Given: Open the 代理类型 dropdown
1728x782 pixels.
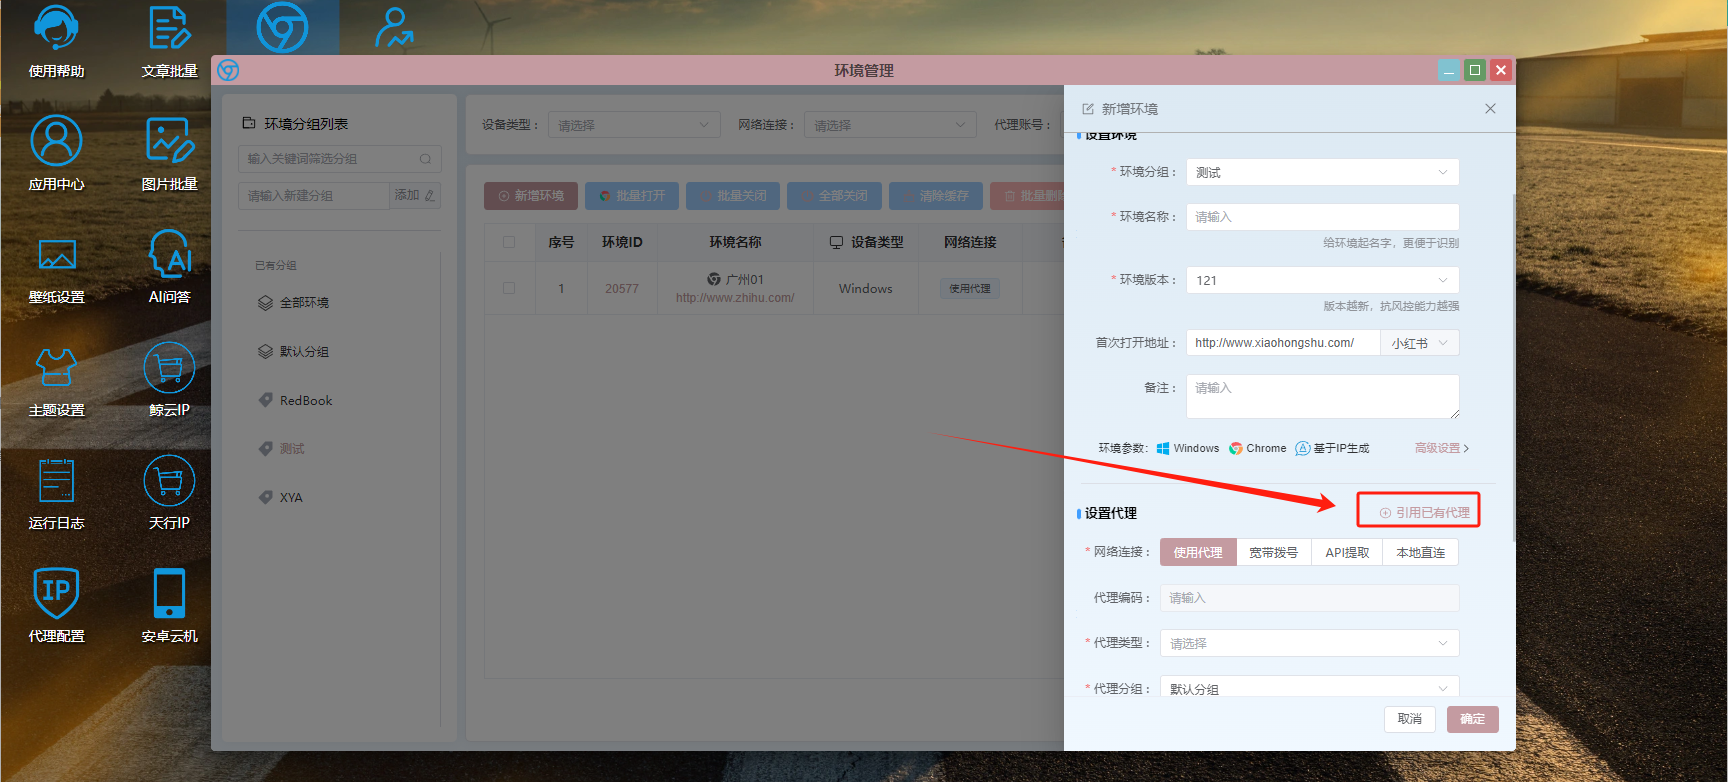Looking at the screenshot, I should pos(1309,643).
